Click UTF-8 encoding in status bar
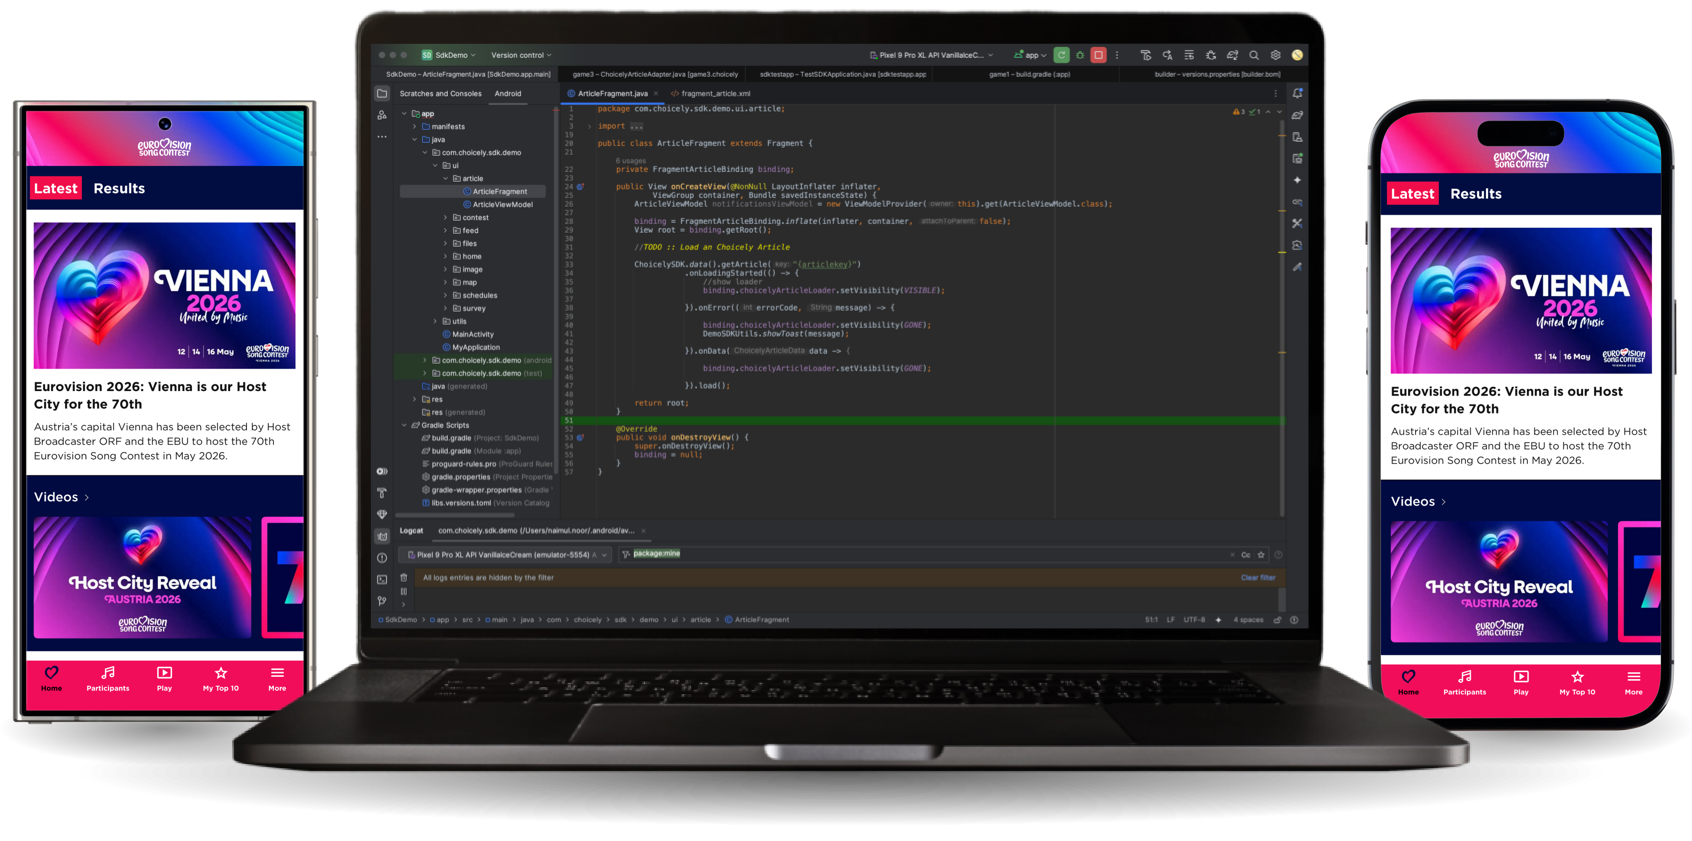 click(x=1194, y=620)
